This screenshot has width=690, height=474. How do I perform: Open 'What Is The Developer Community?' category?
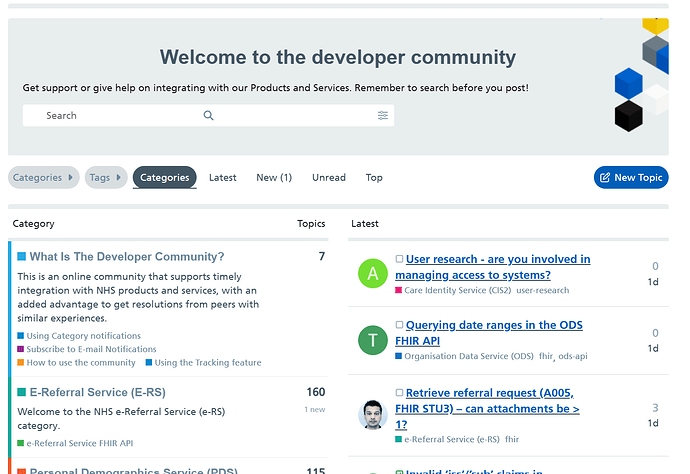[x=127, y=257]
